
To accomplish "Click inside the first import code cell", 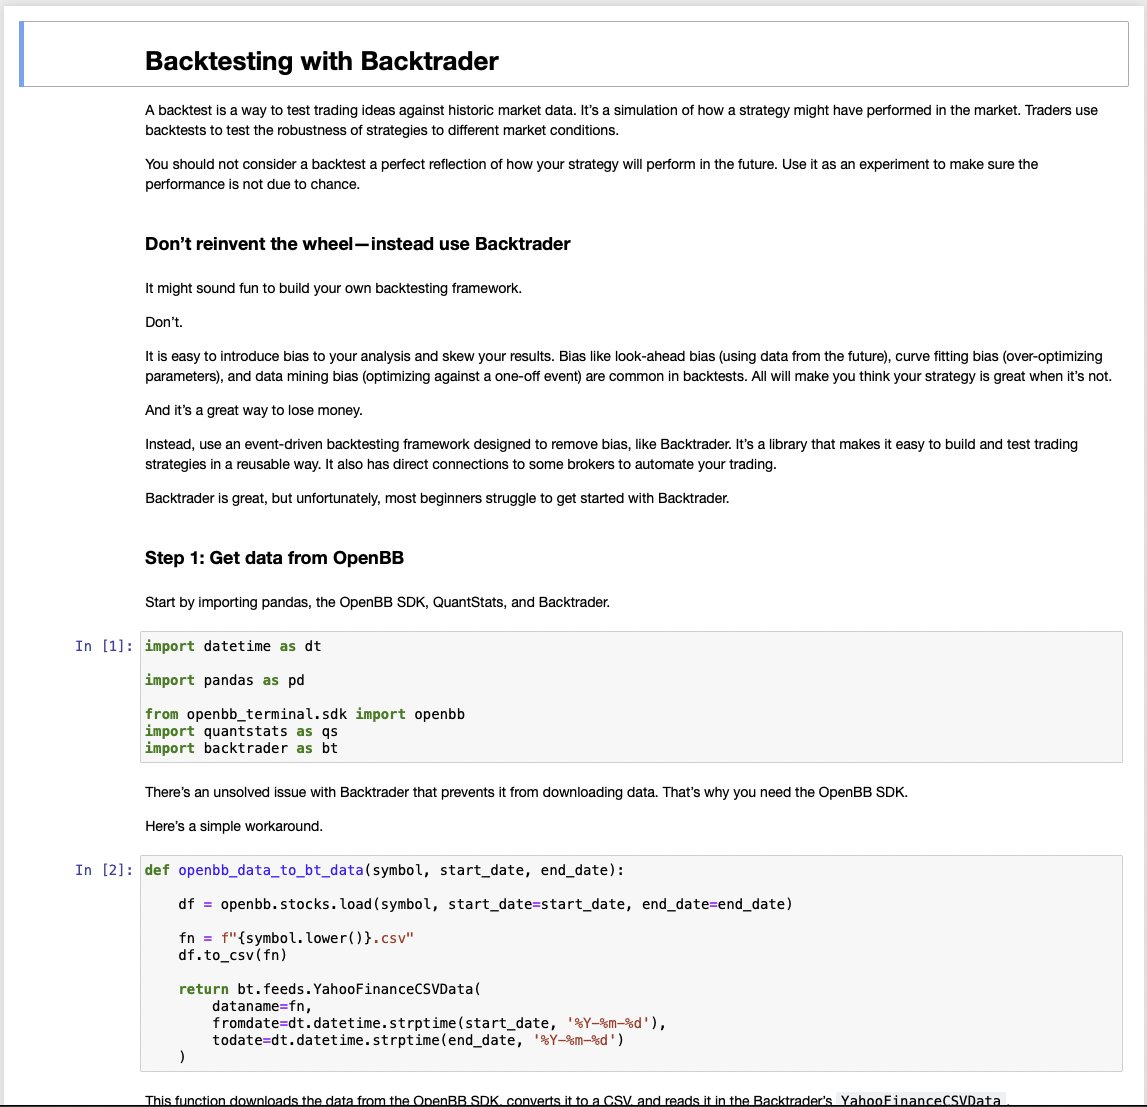I will coord(400,695).
